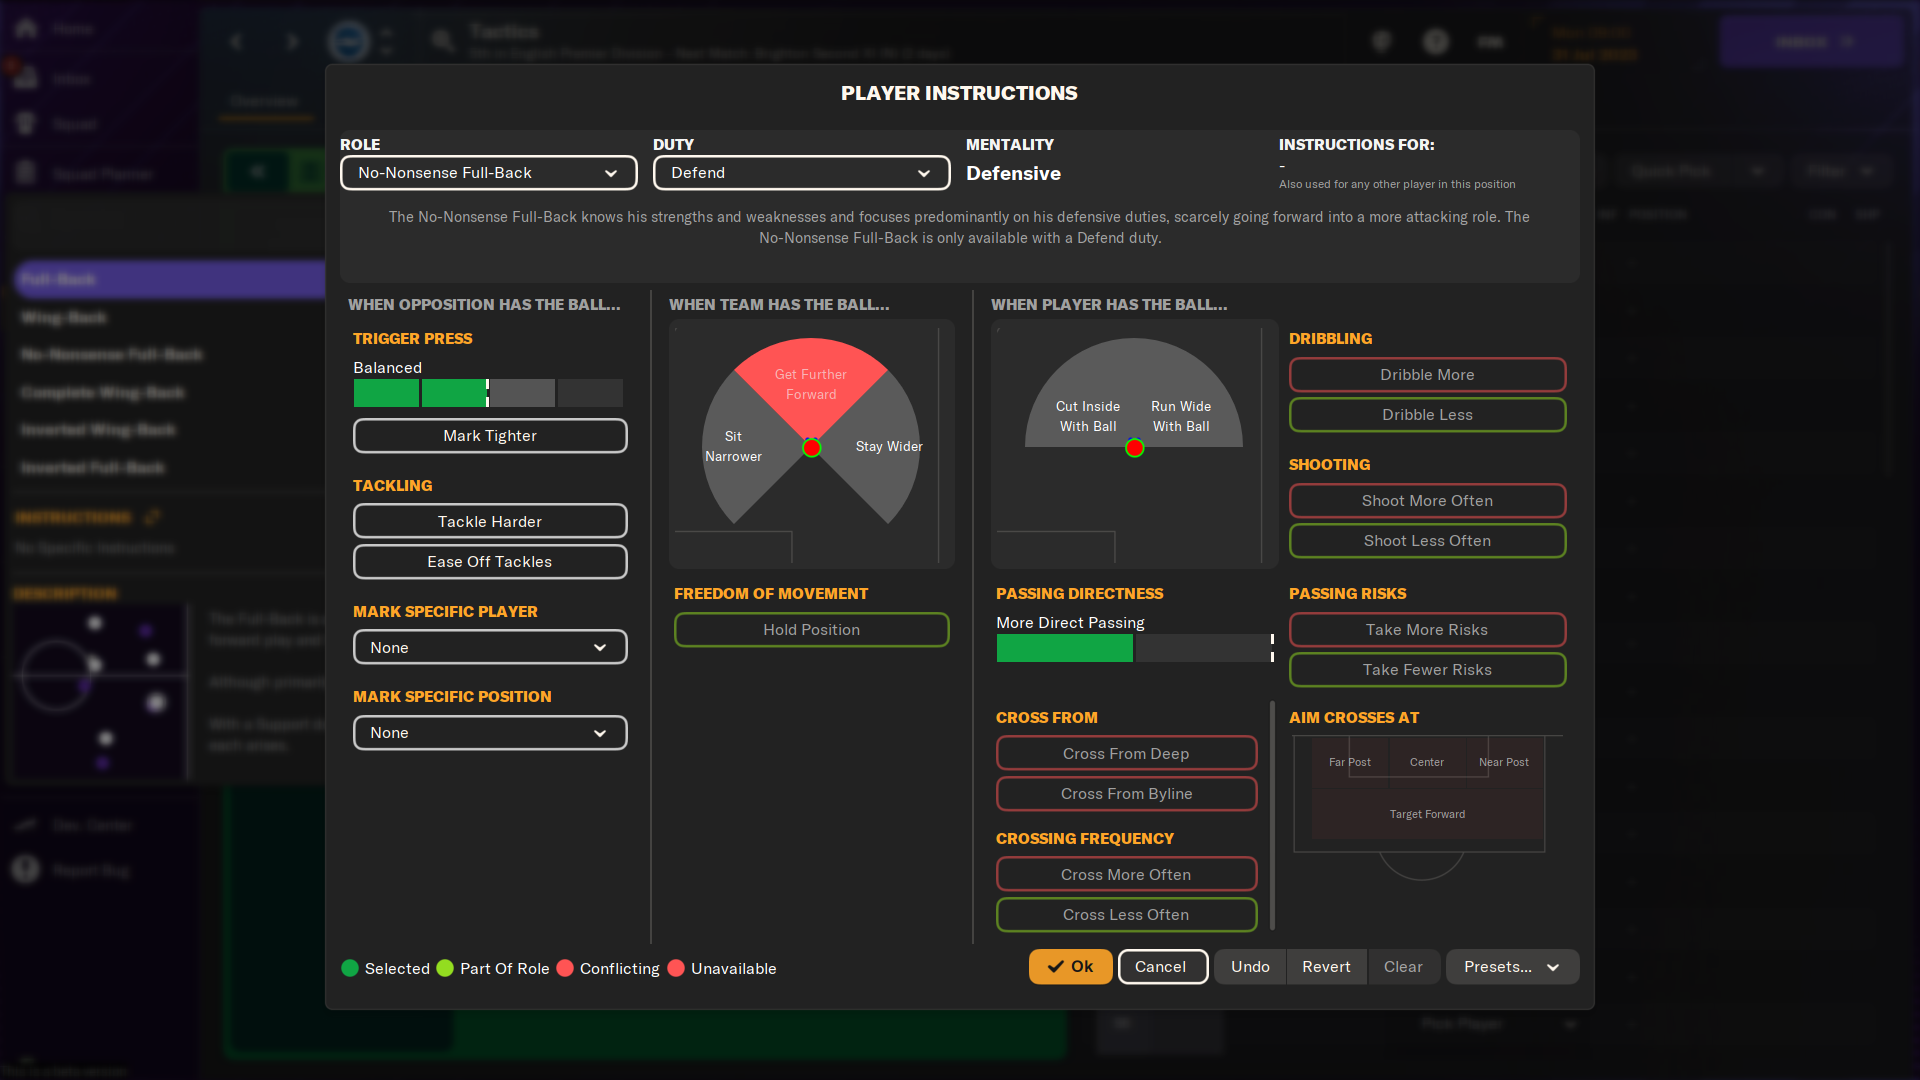Adjust the Trigger Press slider
Viewport: 1920px width, 1080px height.
[488, 393]
